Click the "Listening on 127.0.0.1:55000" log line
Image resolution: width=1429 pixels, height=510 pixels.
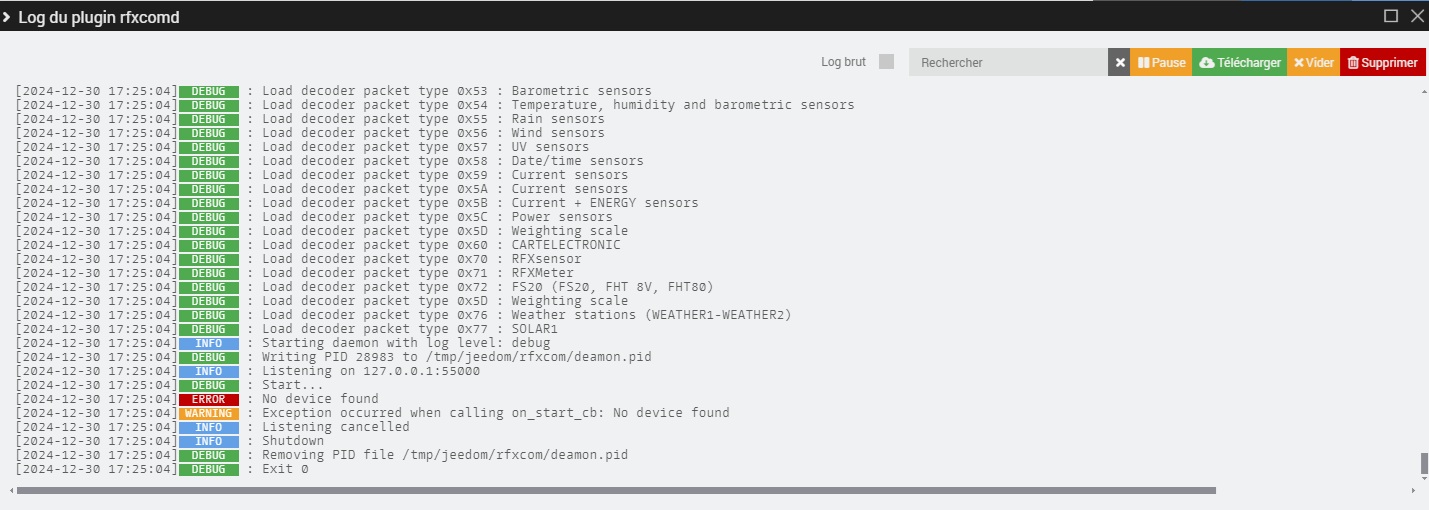pyautogui.click(x=370, y=371)
